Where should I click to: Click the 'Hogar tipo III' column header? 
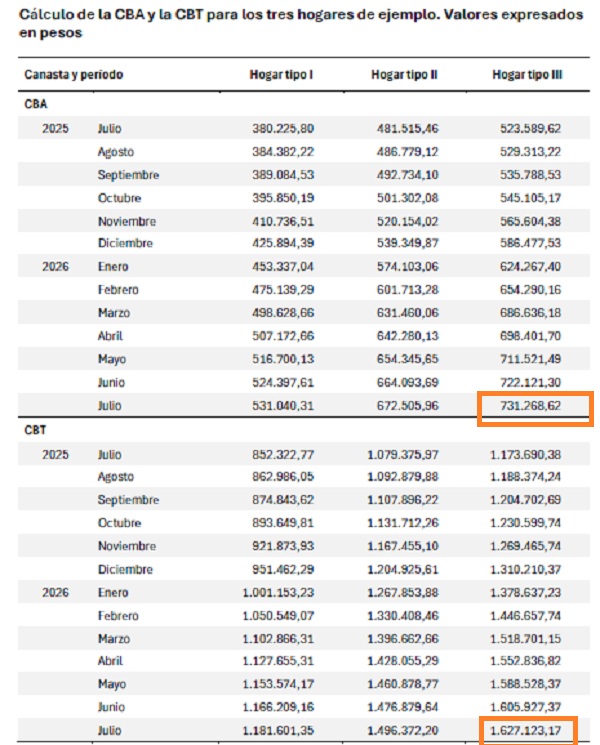tap(527, 75)
